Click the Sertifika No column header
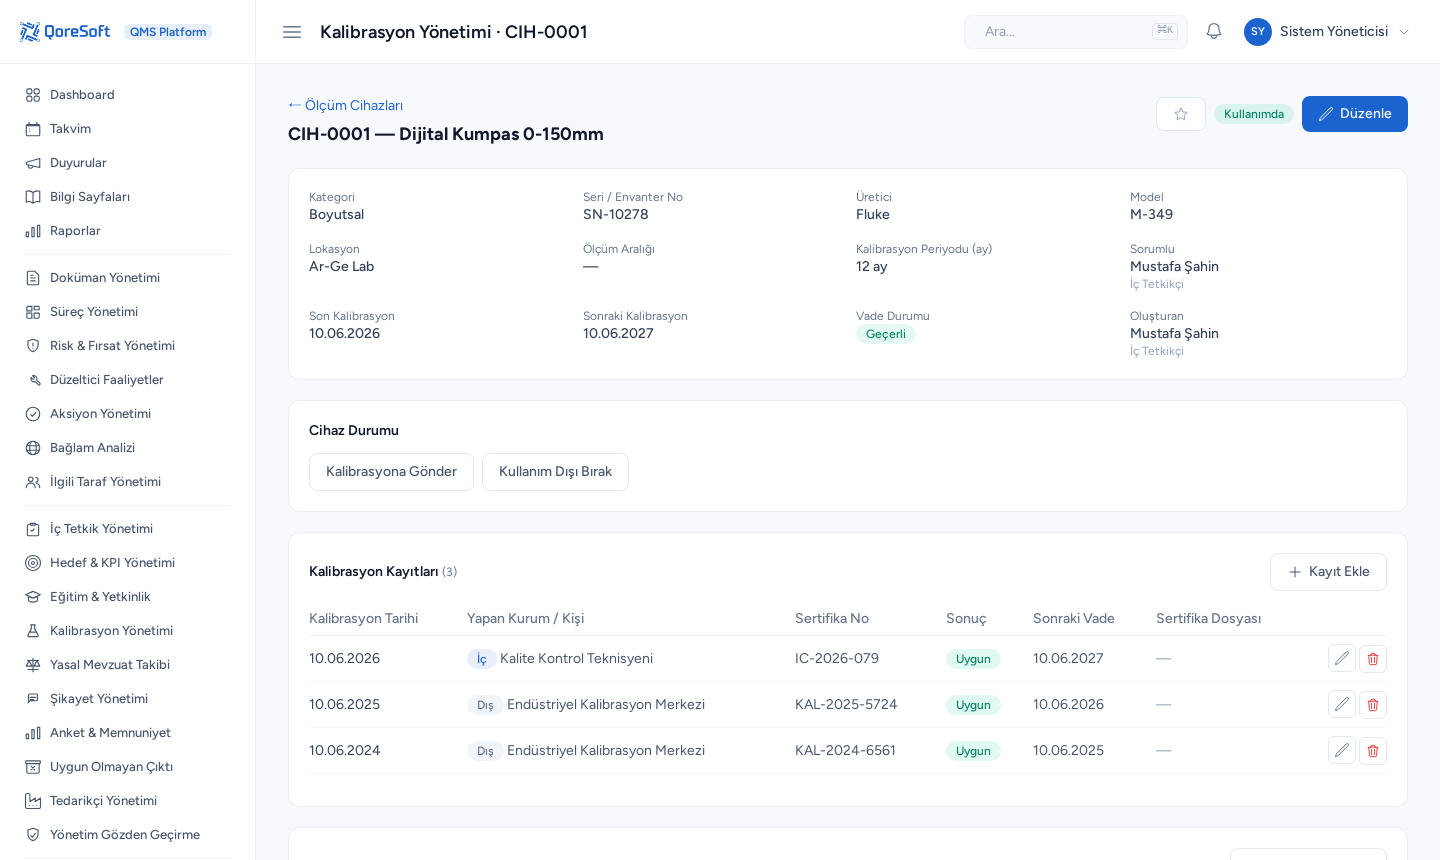 pos(832,619)
